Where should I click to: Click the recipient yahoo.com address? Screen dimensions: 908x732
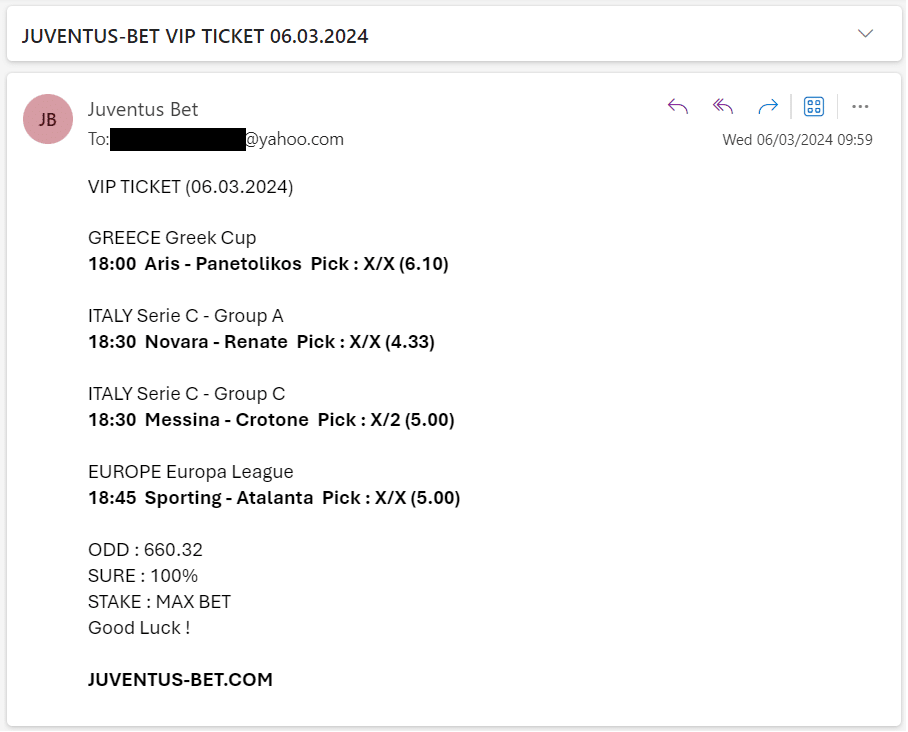(x=227, y=140)
